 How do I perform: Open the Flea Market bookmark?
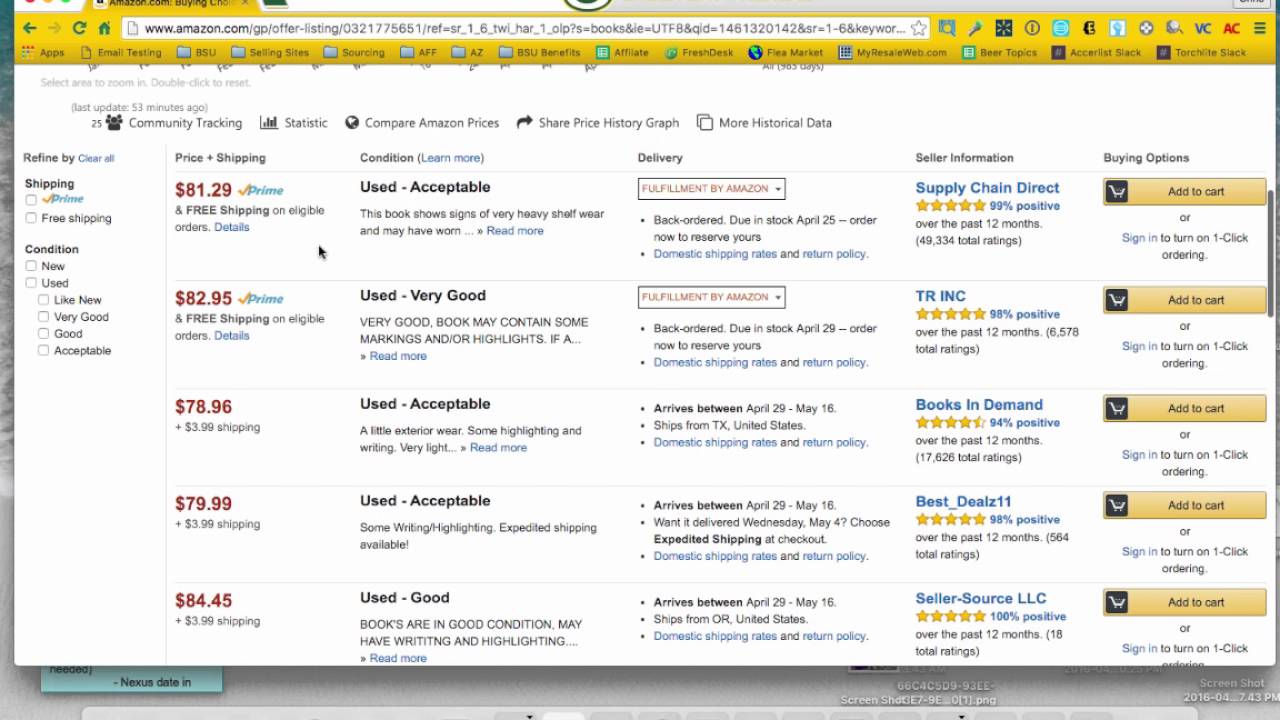(x=786, y=52)
